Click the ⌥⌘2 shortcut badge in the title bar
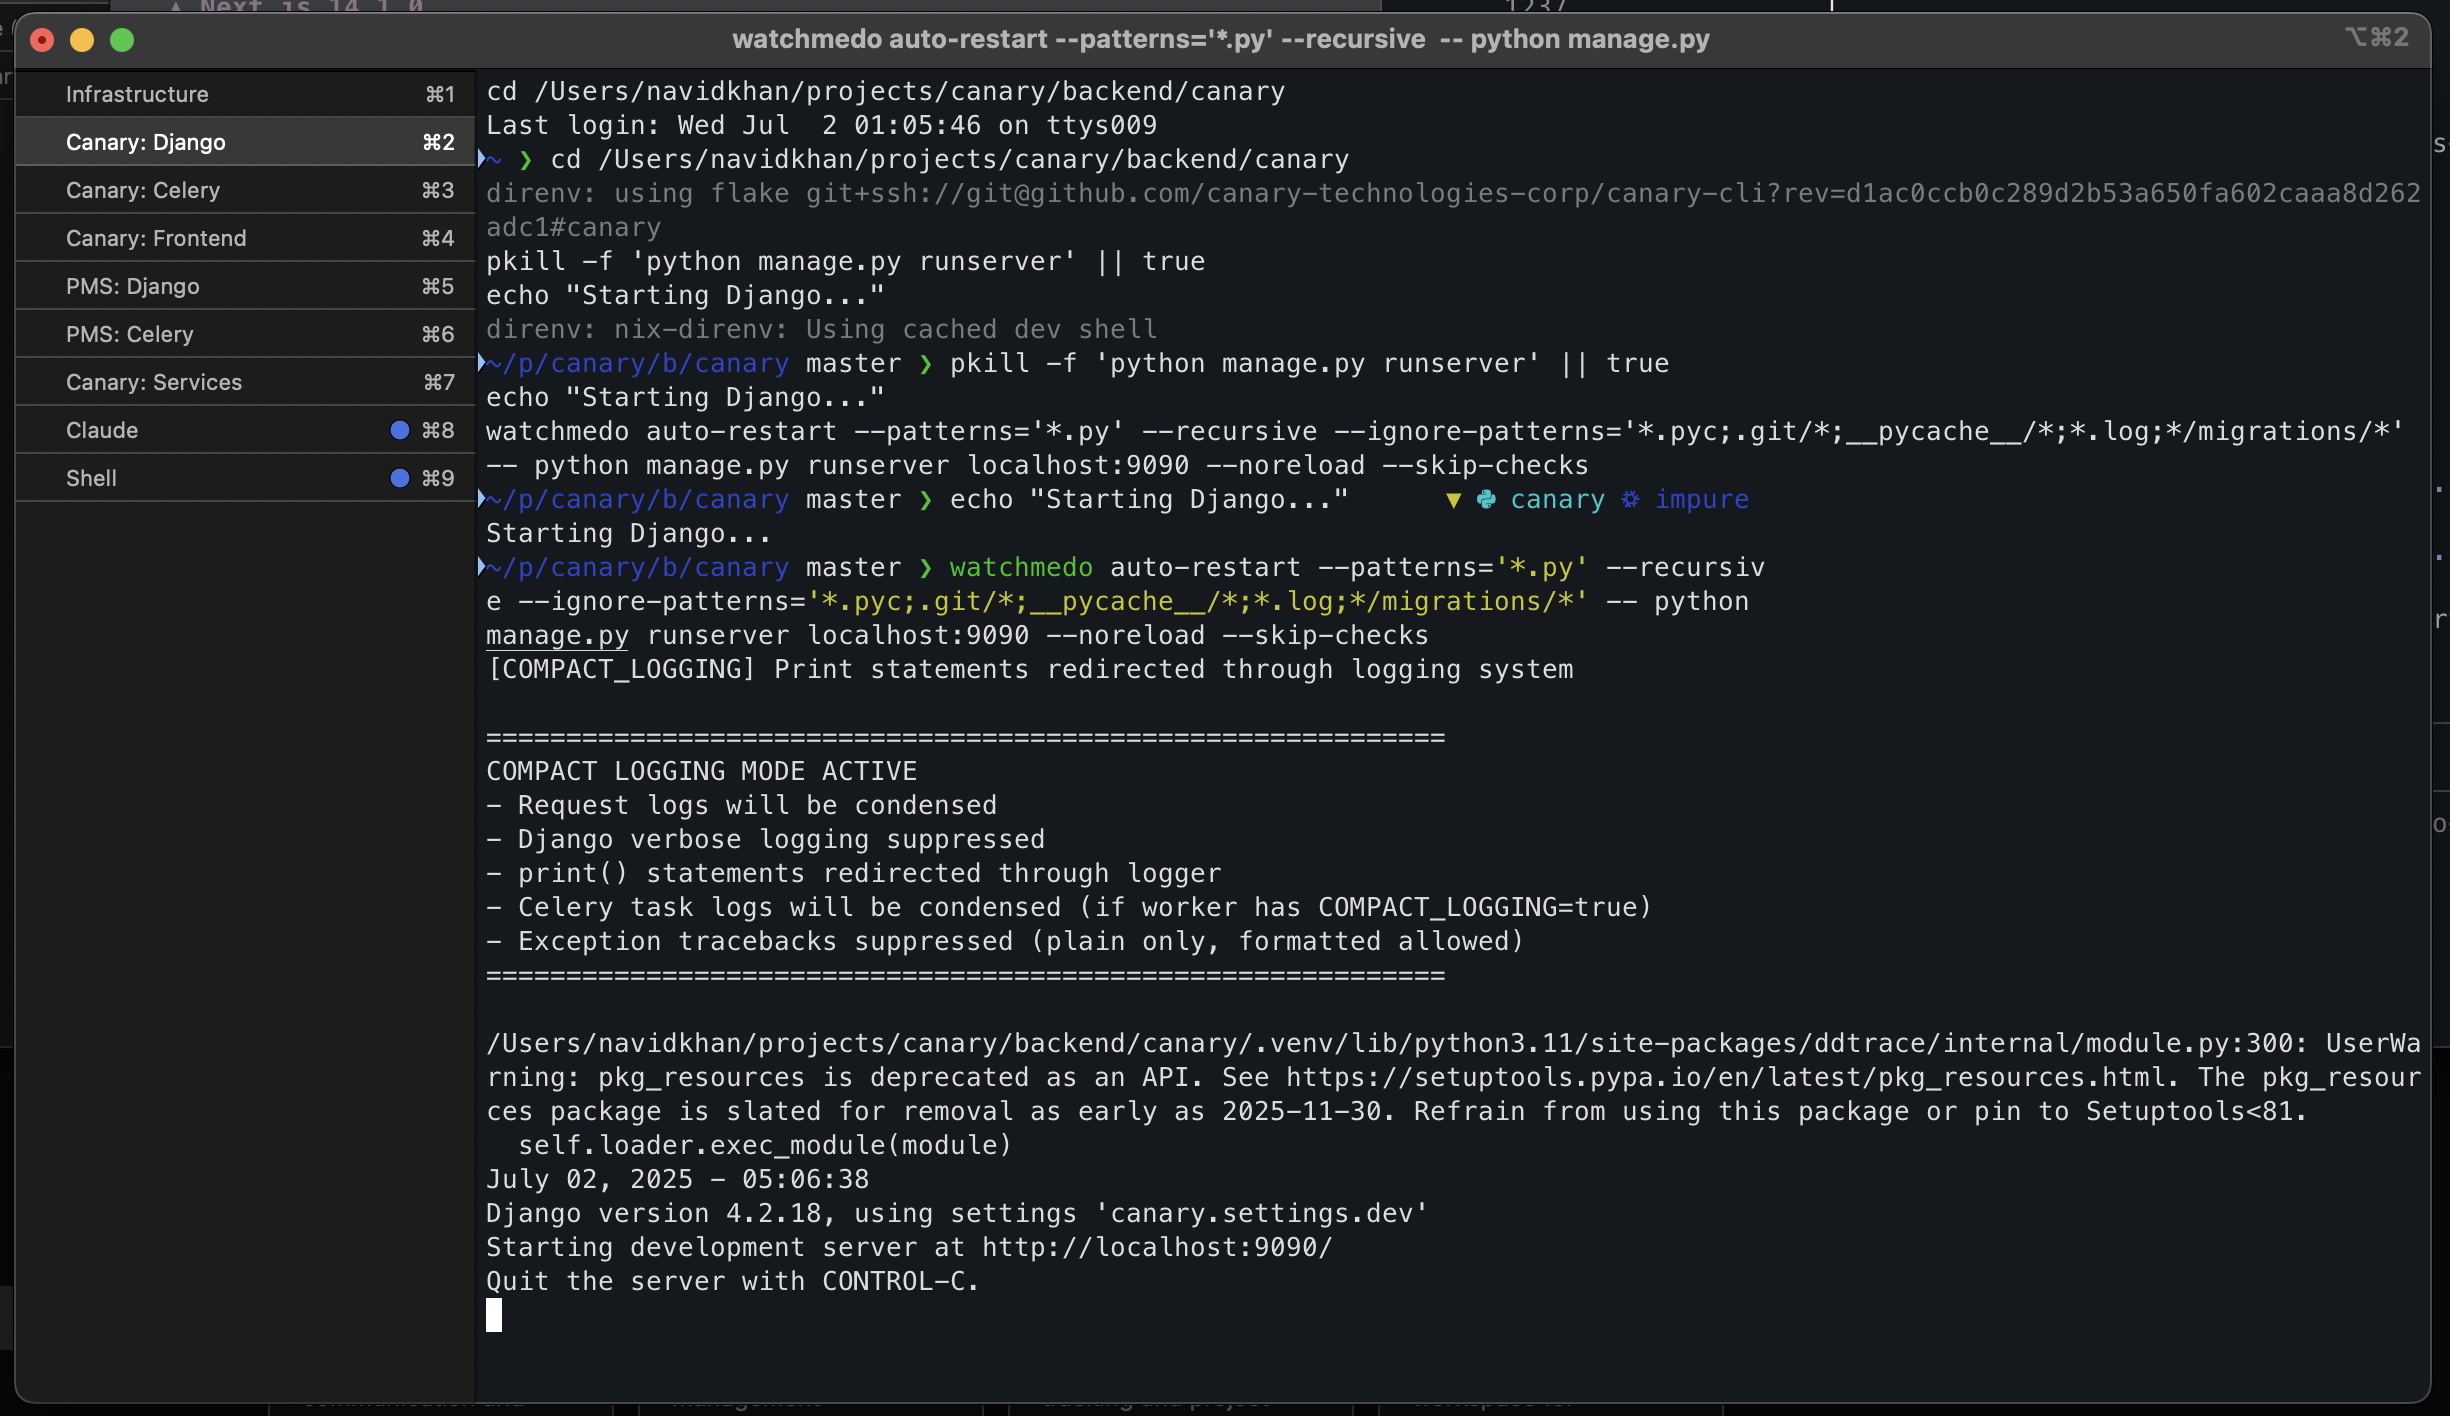The height and width of the screenshot is (1416, 2450). 2378,38
